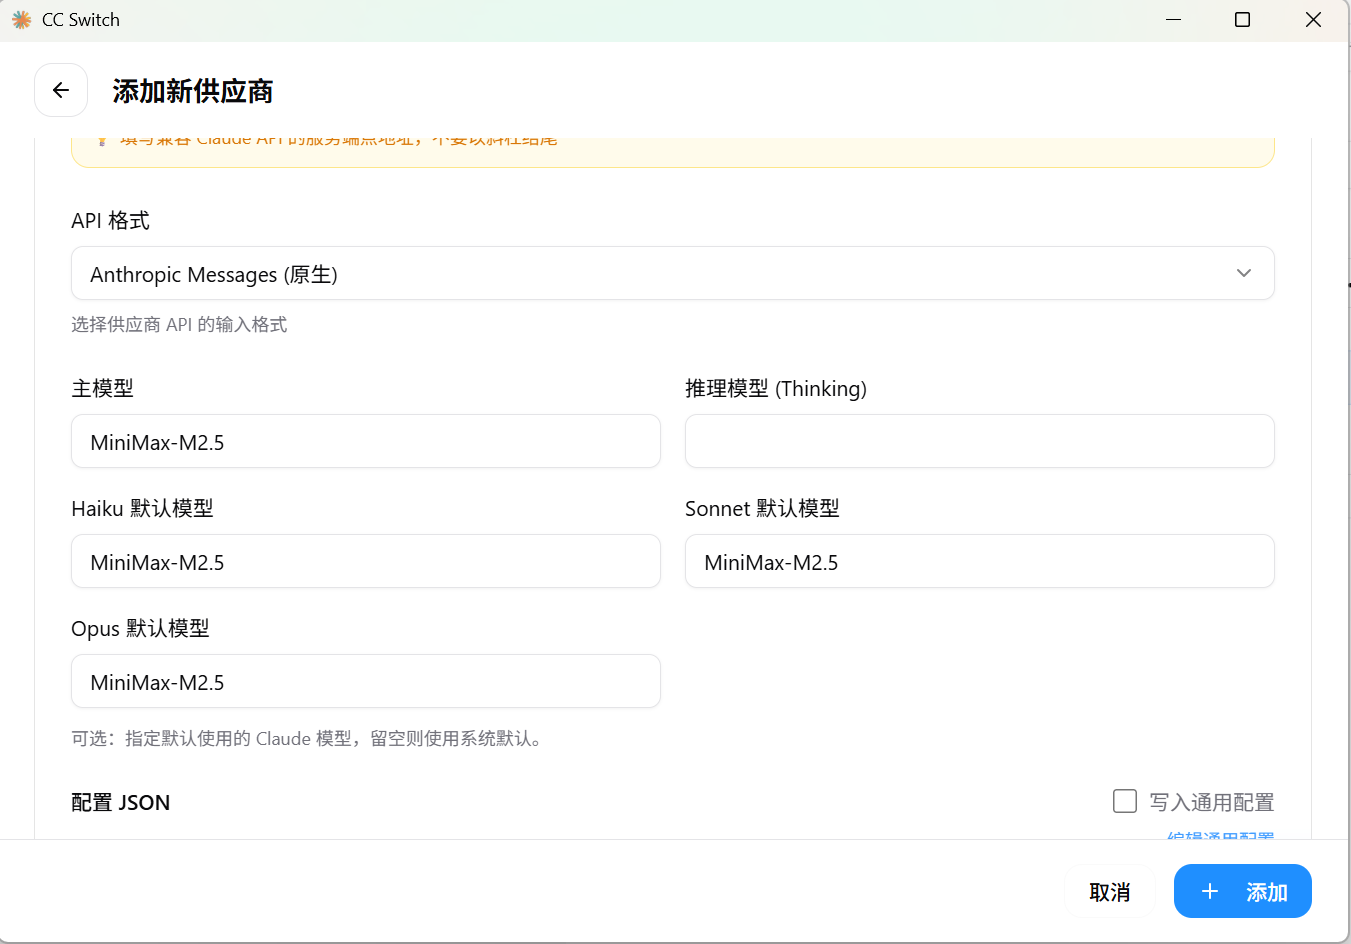Click the API 格式 label
Image resolution: width=1351 pixels, height=944 pixels.
[110, 220]
